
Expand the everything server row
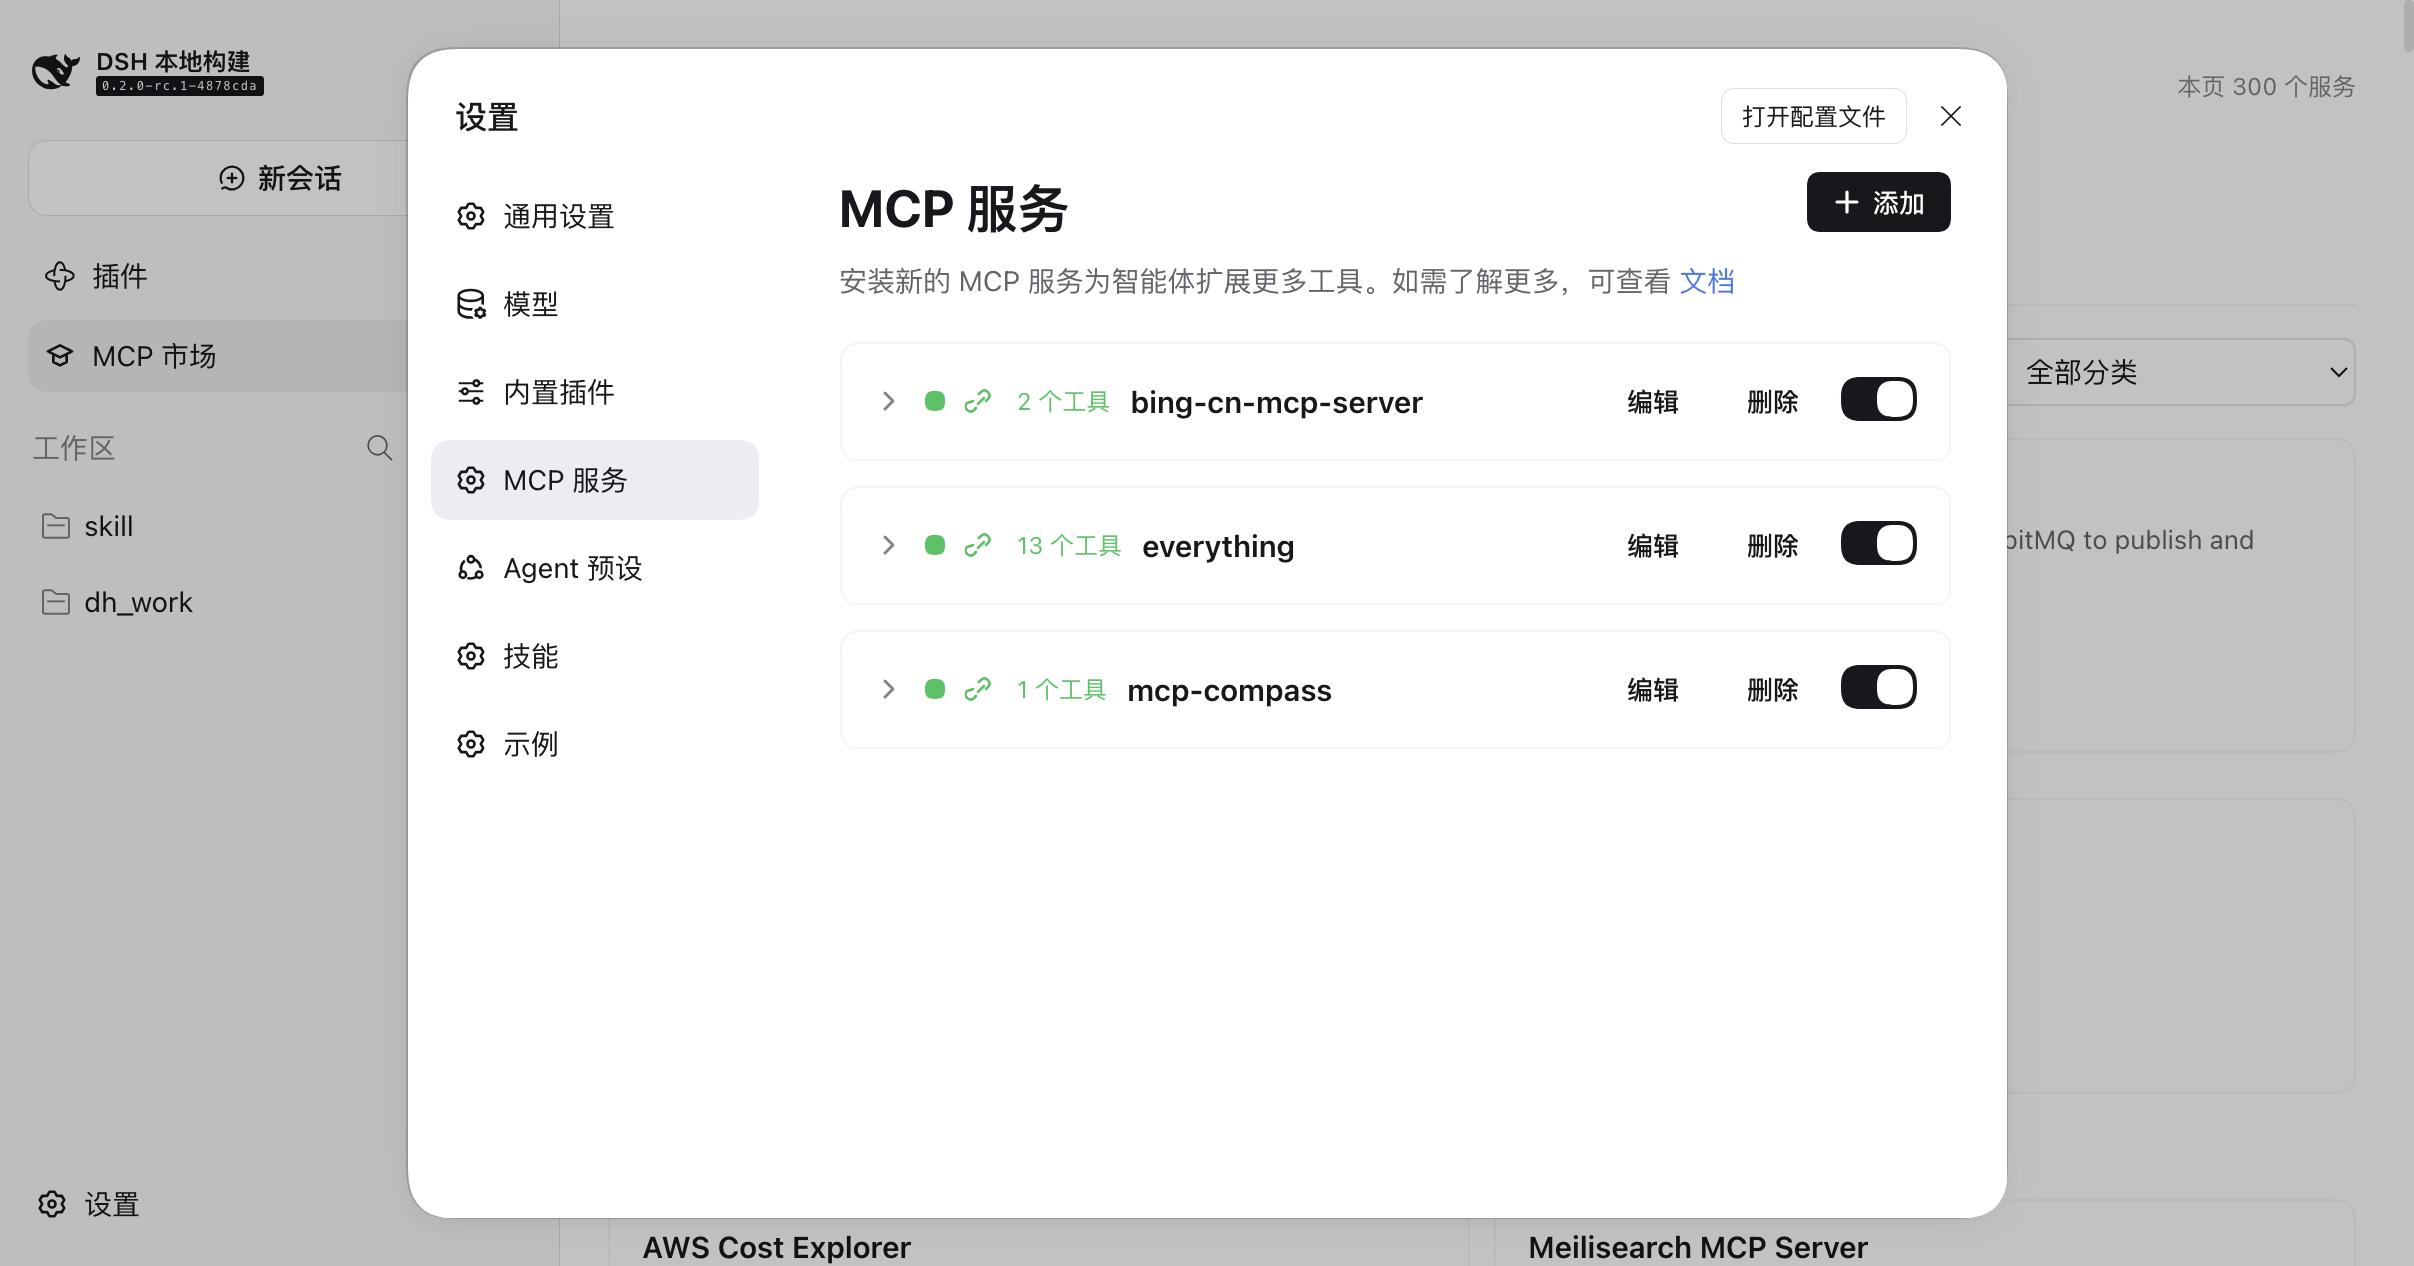pos(888,545)
